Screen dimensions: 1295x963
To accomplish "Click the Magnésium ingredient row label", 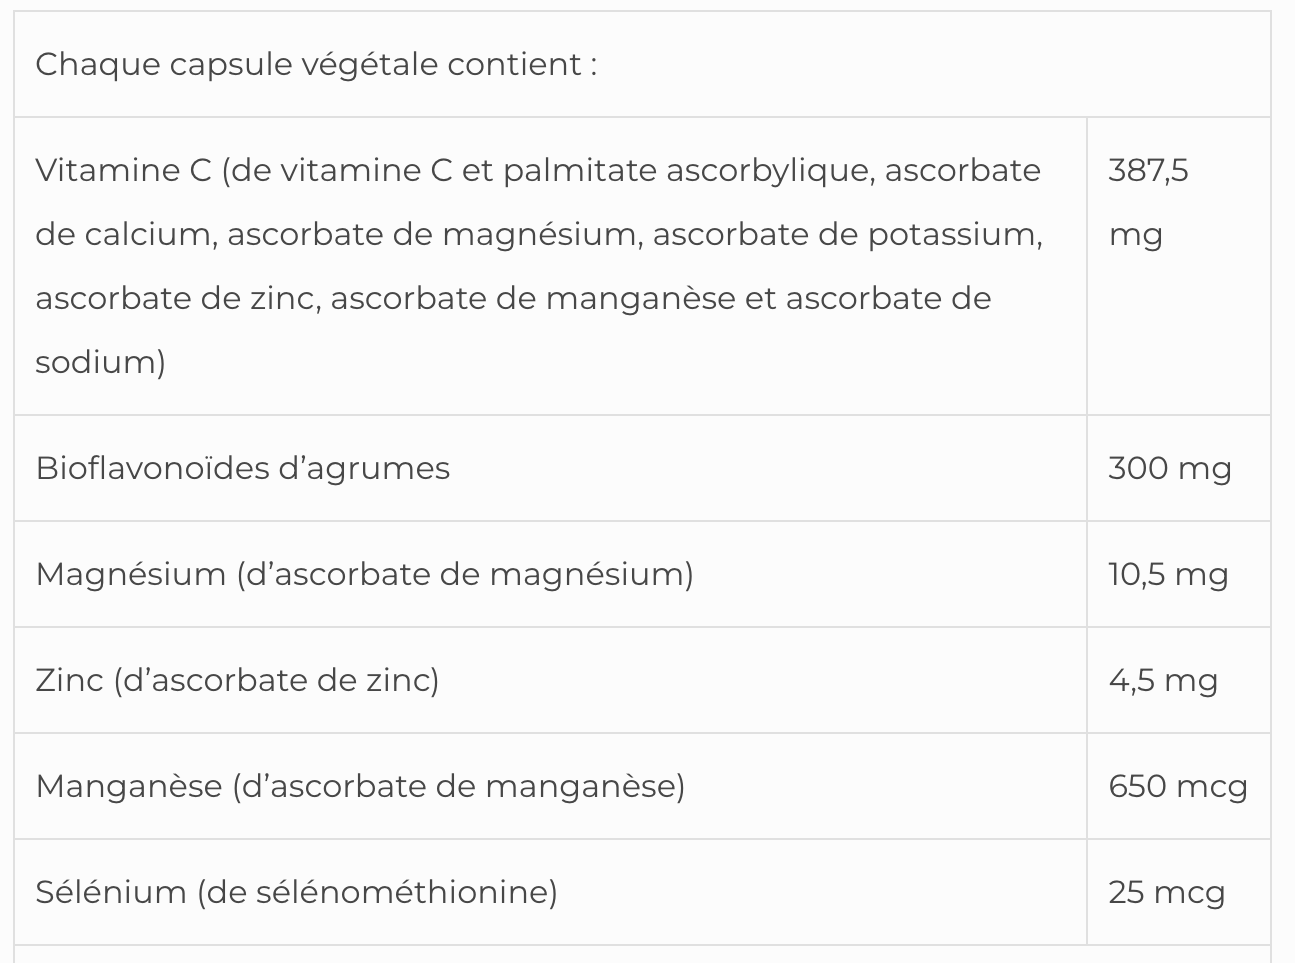I will tap(364, 574).
